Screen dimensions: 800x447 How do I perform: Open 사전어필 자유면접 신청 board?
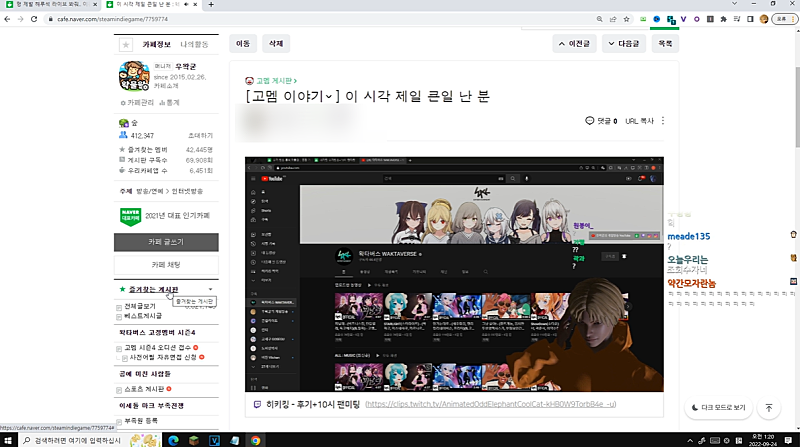(x=163, y=357)
